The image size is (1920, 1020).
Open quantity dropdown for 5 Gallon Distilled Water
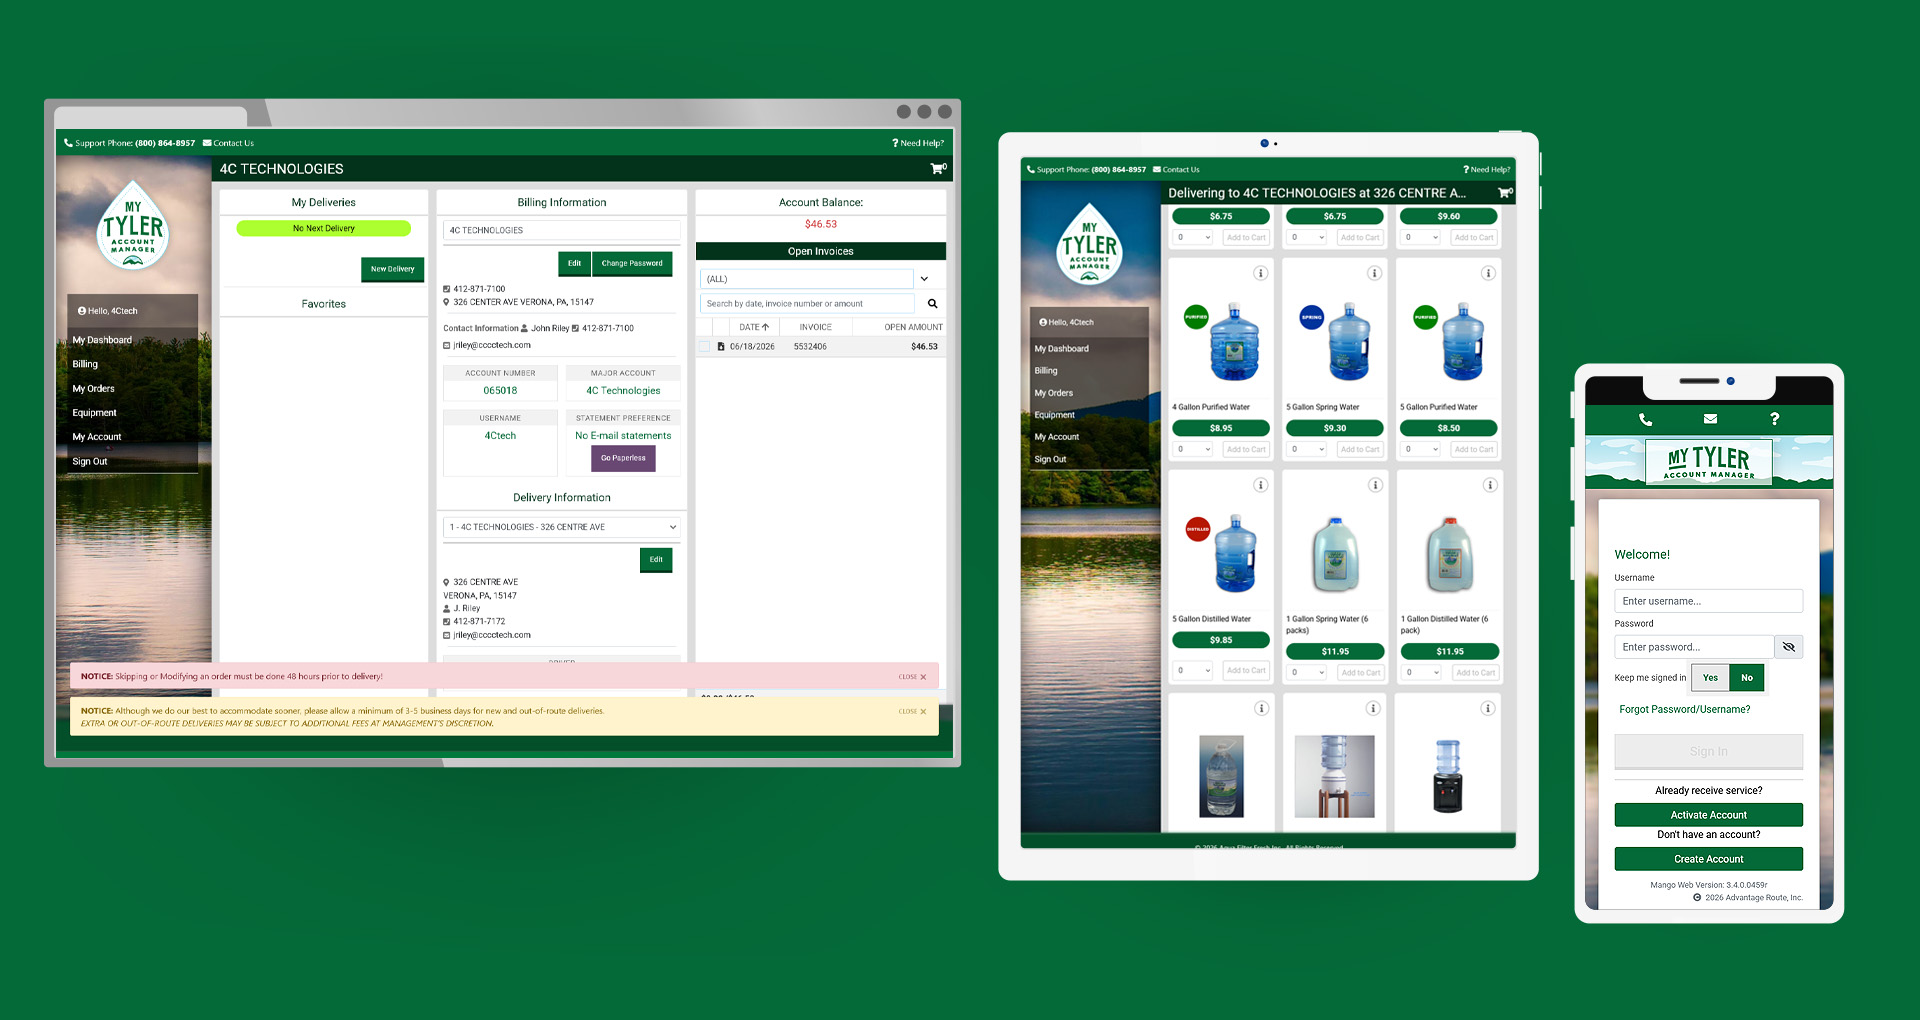tap(1193, 671)
